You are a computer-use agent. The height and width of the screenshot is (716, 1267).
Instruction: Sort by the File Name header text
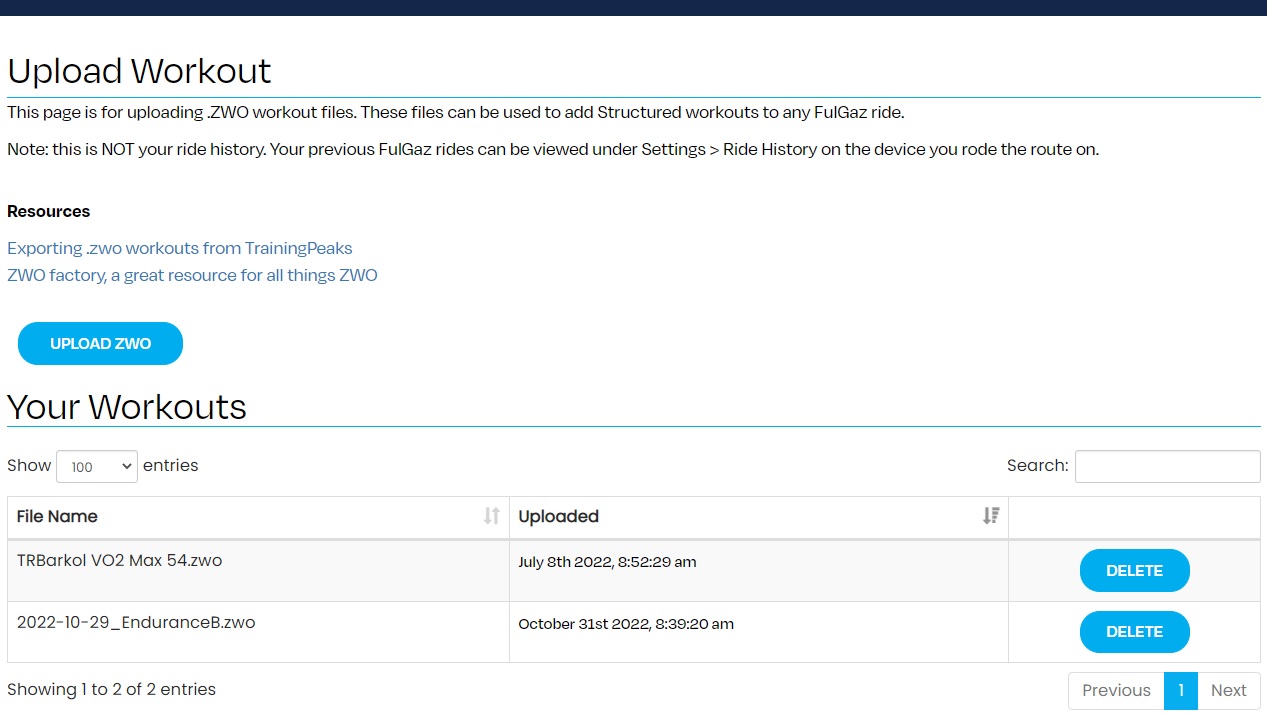(x=57, y=517)
